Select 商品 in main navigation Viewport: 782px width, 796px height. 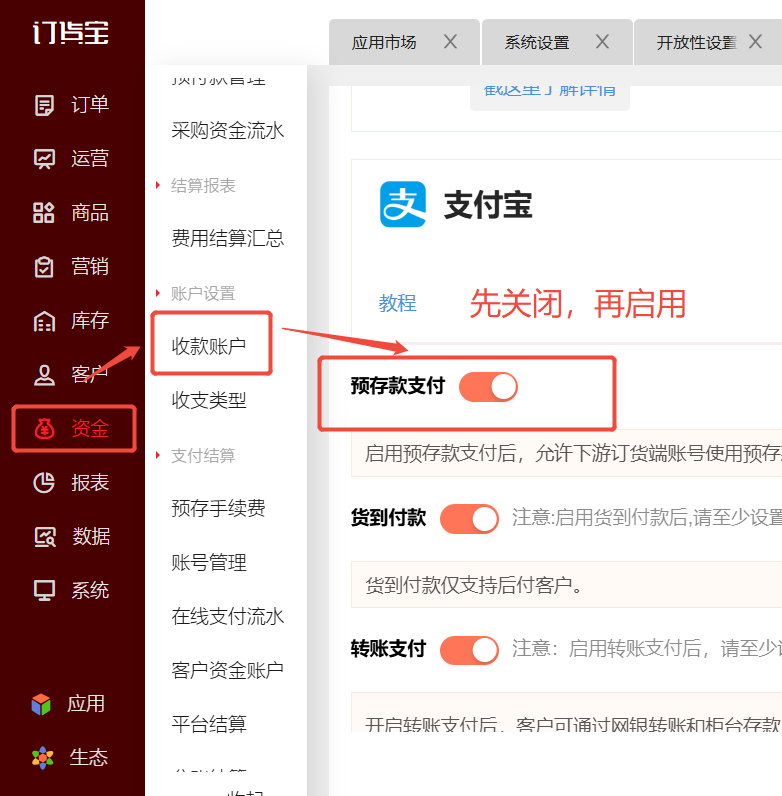click(x=90, y=213)
